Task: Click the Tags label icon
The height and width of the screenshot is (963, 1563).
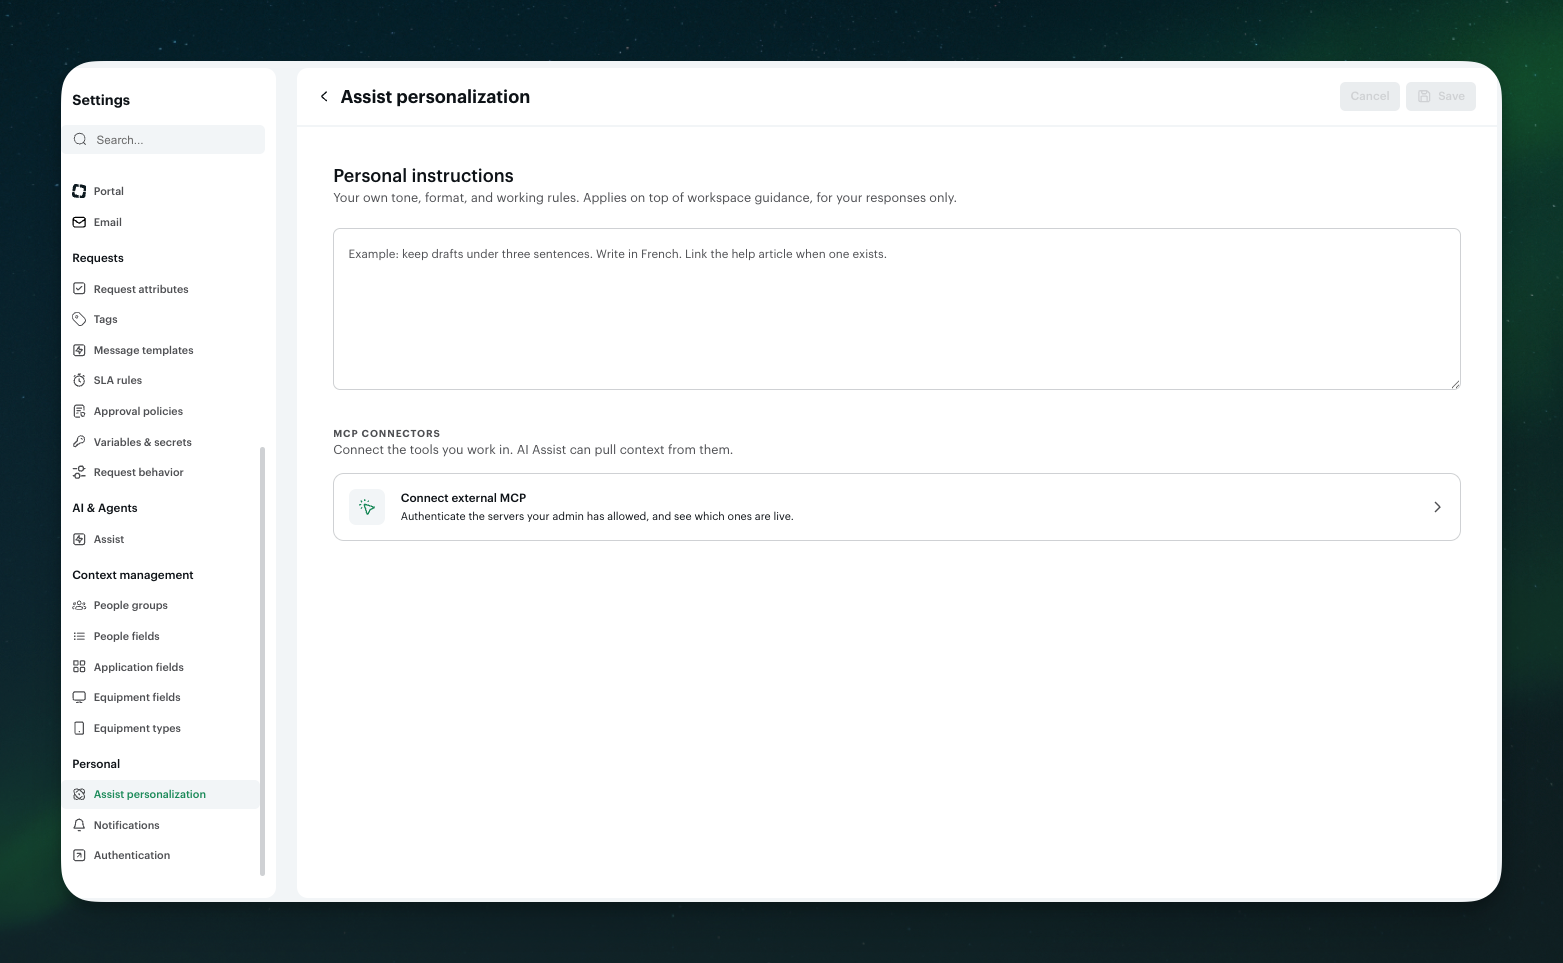Action: (79, 319)
